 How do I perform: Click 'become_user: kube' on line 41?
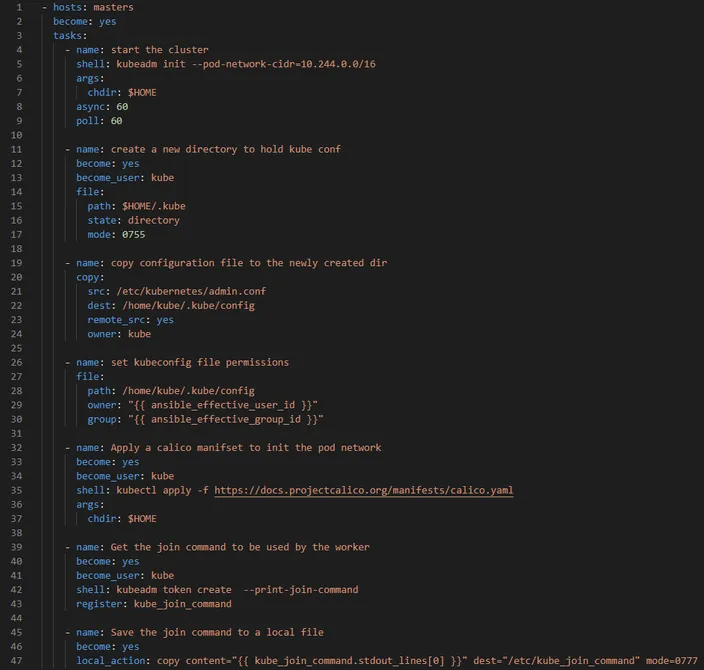(x=125, y=575)
